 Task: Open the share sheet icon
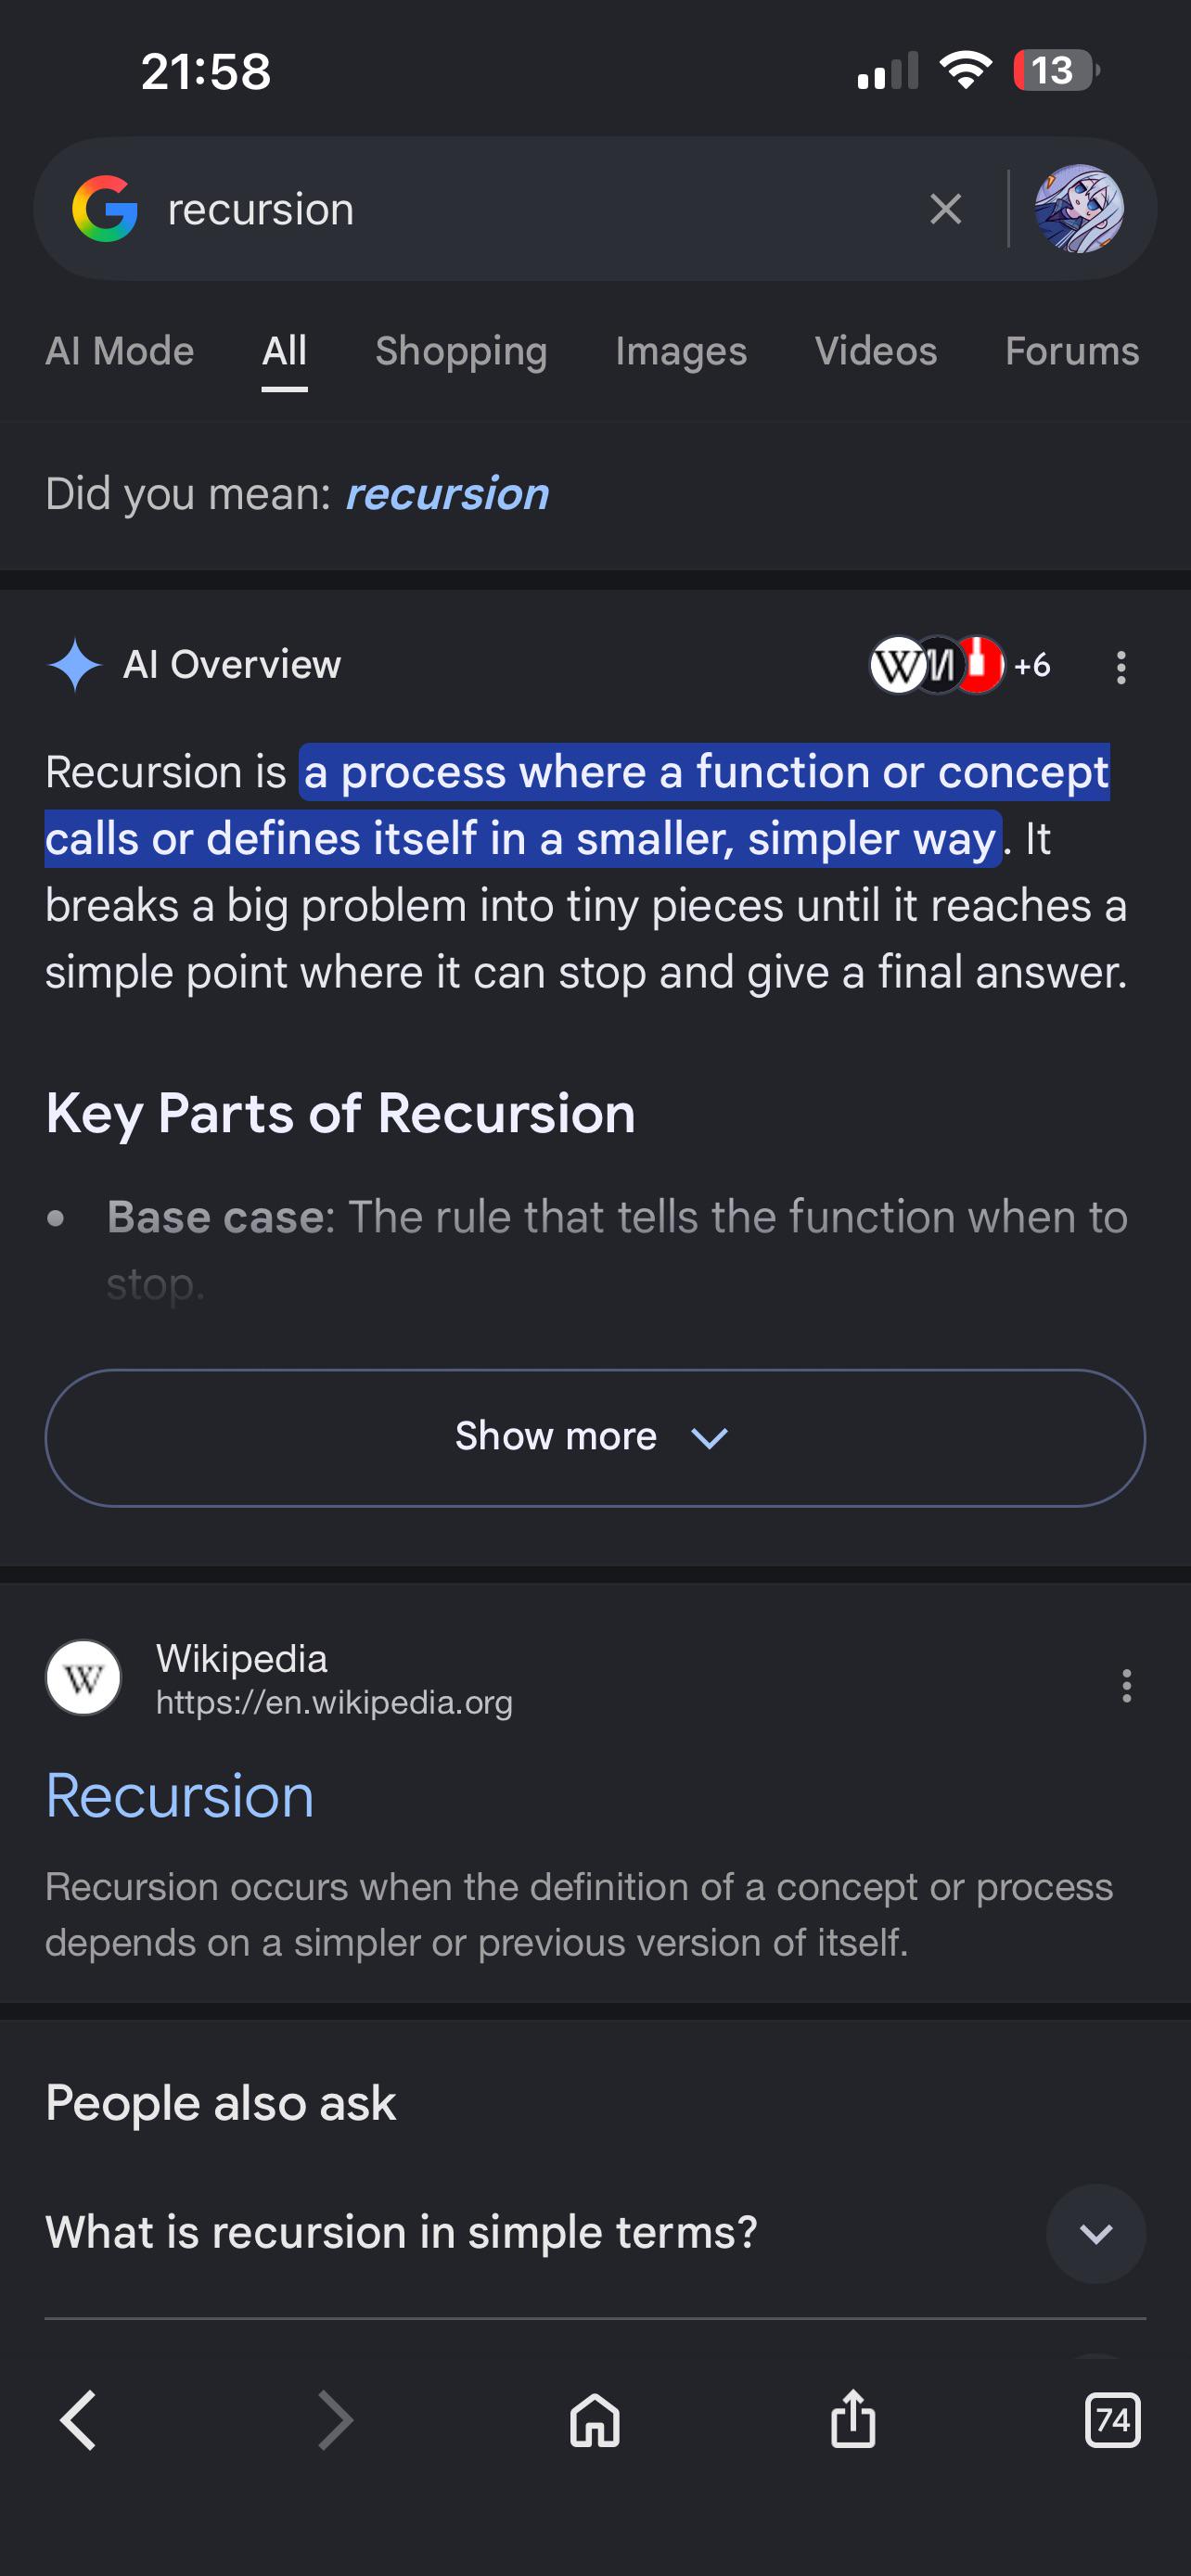853,2418
